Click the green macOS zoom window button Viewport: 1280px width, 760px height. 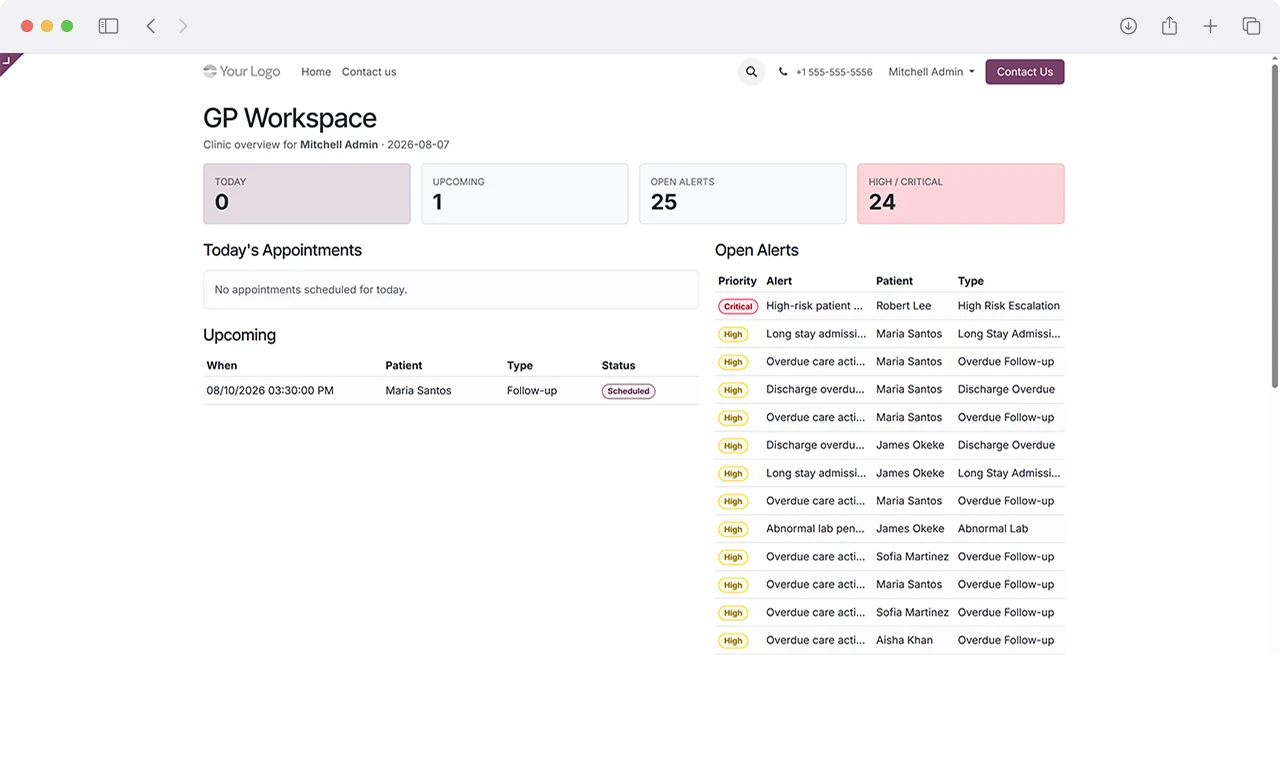[x=67, y=26]
